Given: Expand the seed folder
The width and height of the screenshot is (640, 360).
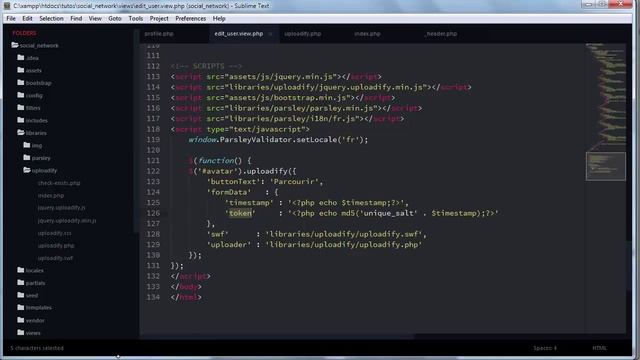Looking at the screenshot, I should 21,295.
